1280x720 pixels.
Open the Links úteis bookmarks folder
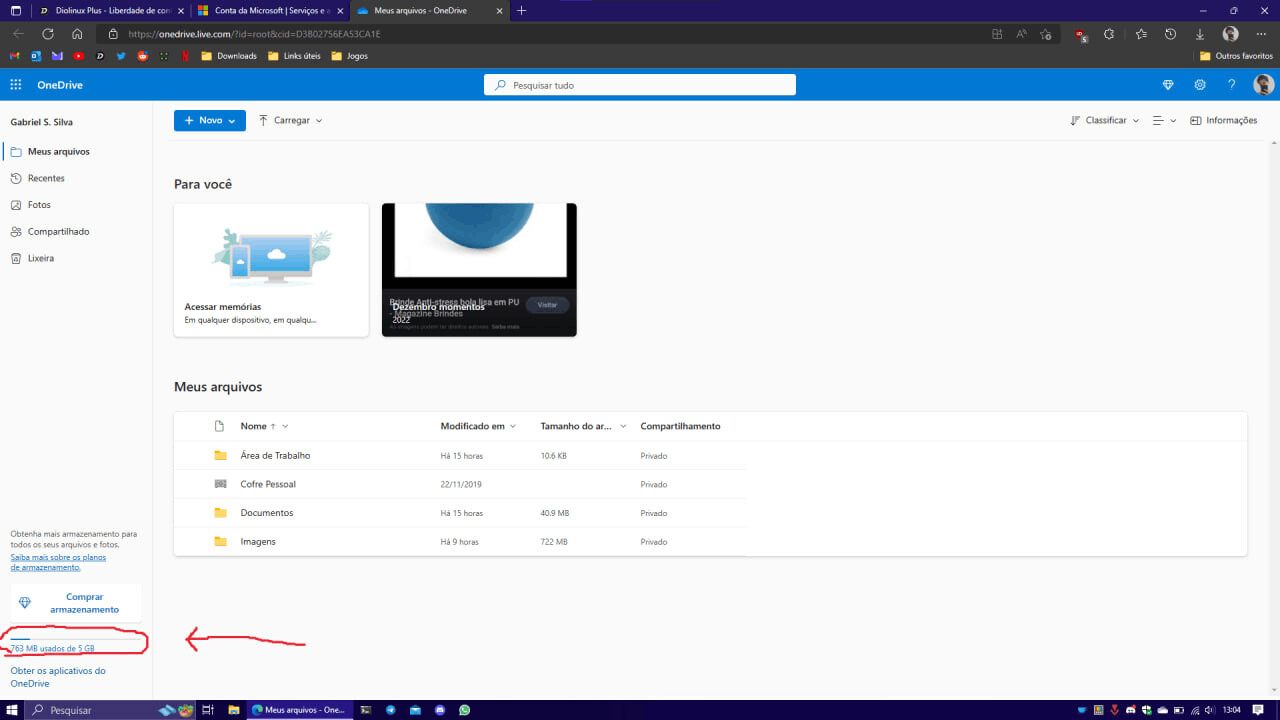(294, 56)
